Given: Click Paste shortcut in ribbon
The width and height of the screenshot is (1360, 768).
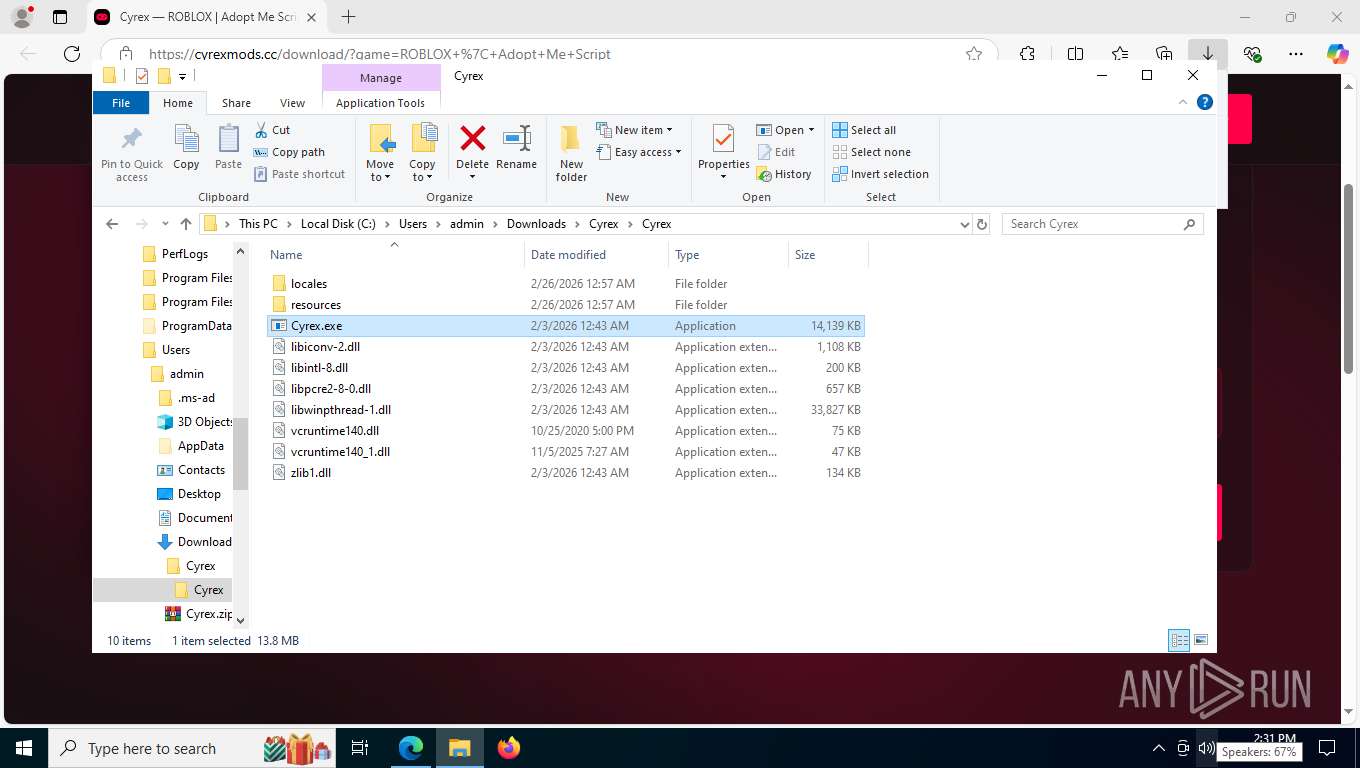Looking at the screenshot, I should tap(299, 174).
